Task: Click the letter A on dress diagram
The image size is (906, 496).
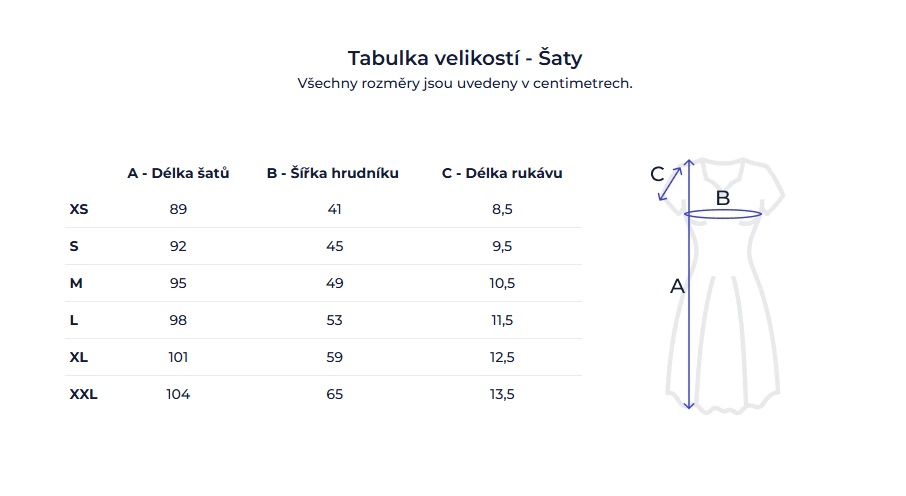Action: [x=677, y=287]
